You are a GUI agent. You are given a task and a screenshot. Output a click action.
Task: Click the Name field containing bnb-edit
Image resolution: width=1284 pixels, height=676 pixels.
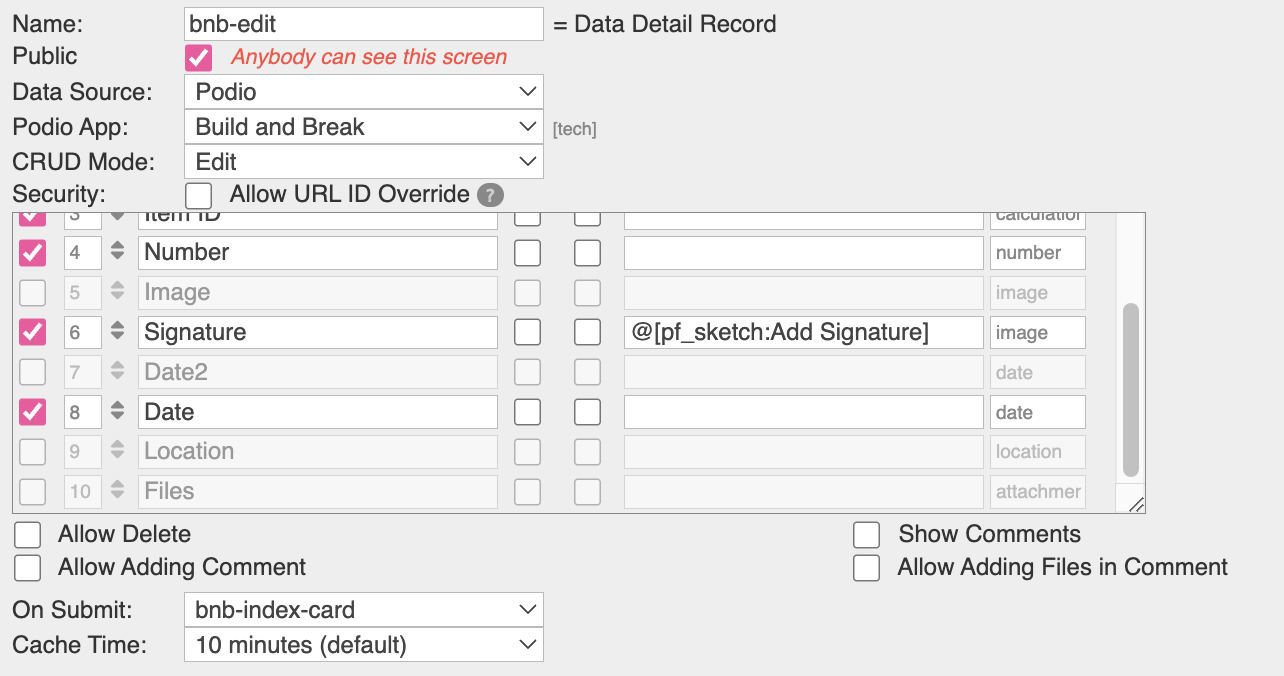(x=364, y=24)
